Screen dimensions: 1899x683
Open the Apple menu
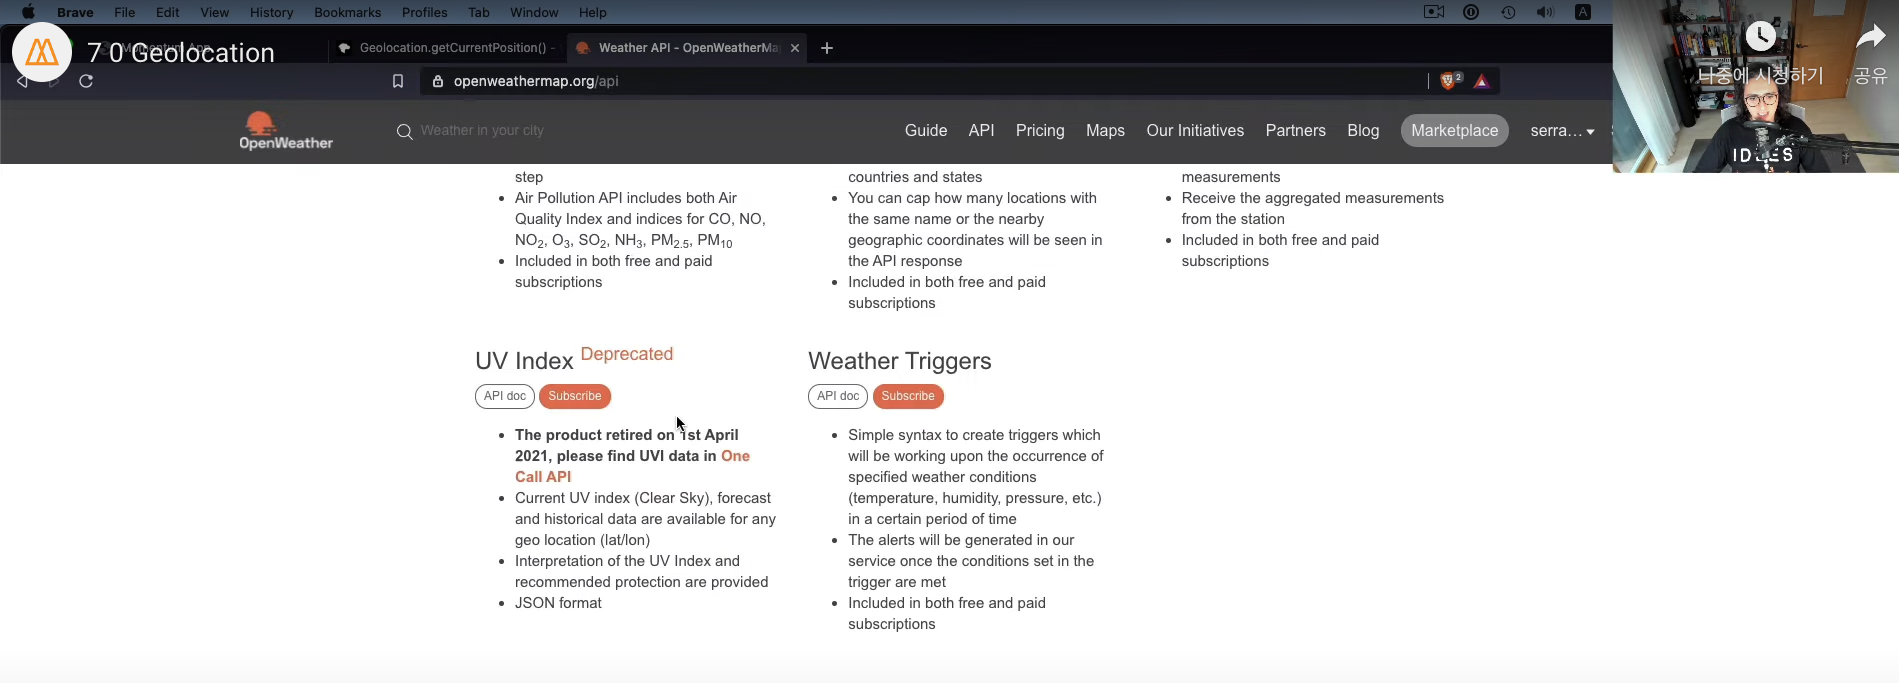tap(28, 12)
